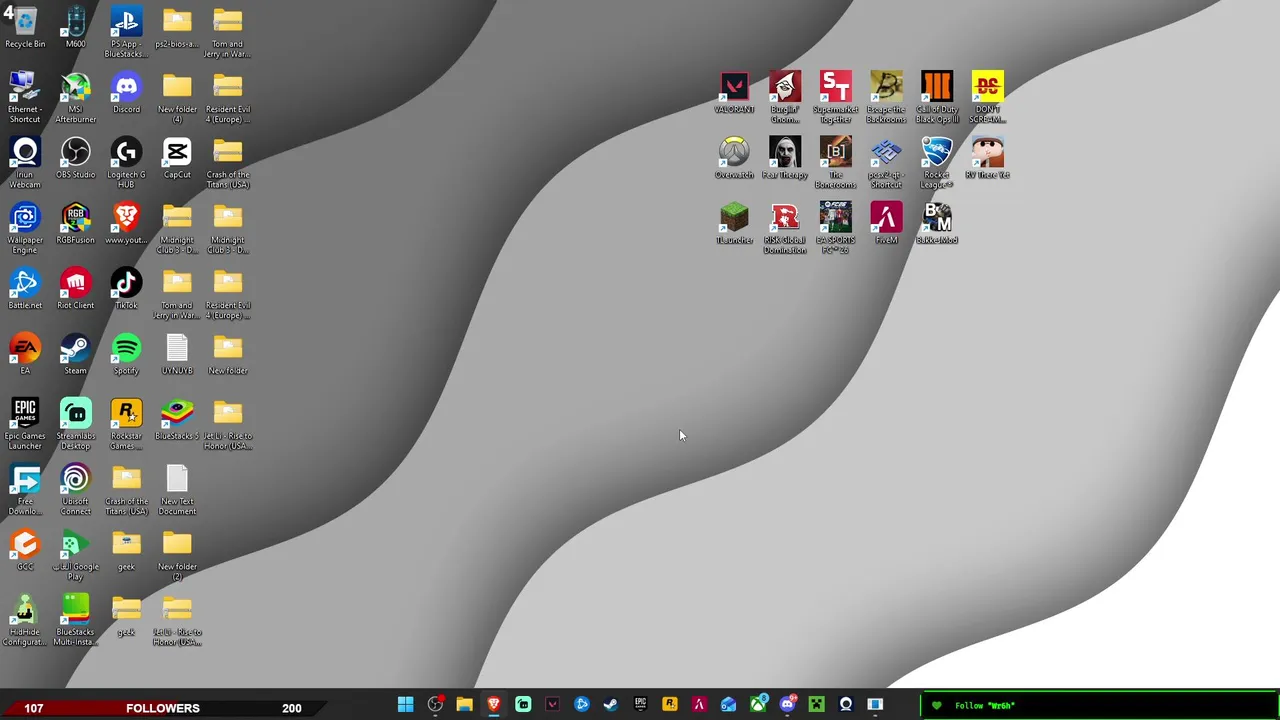Open the CapCut desktop icon
1280x720 pixels.
click(x=177, y=158)
